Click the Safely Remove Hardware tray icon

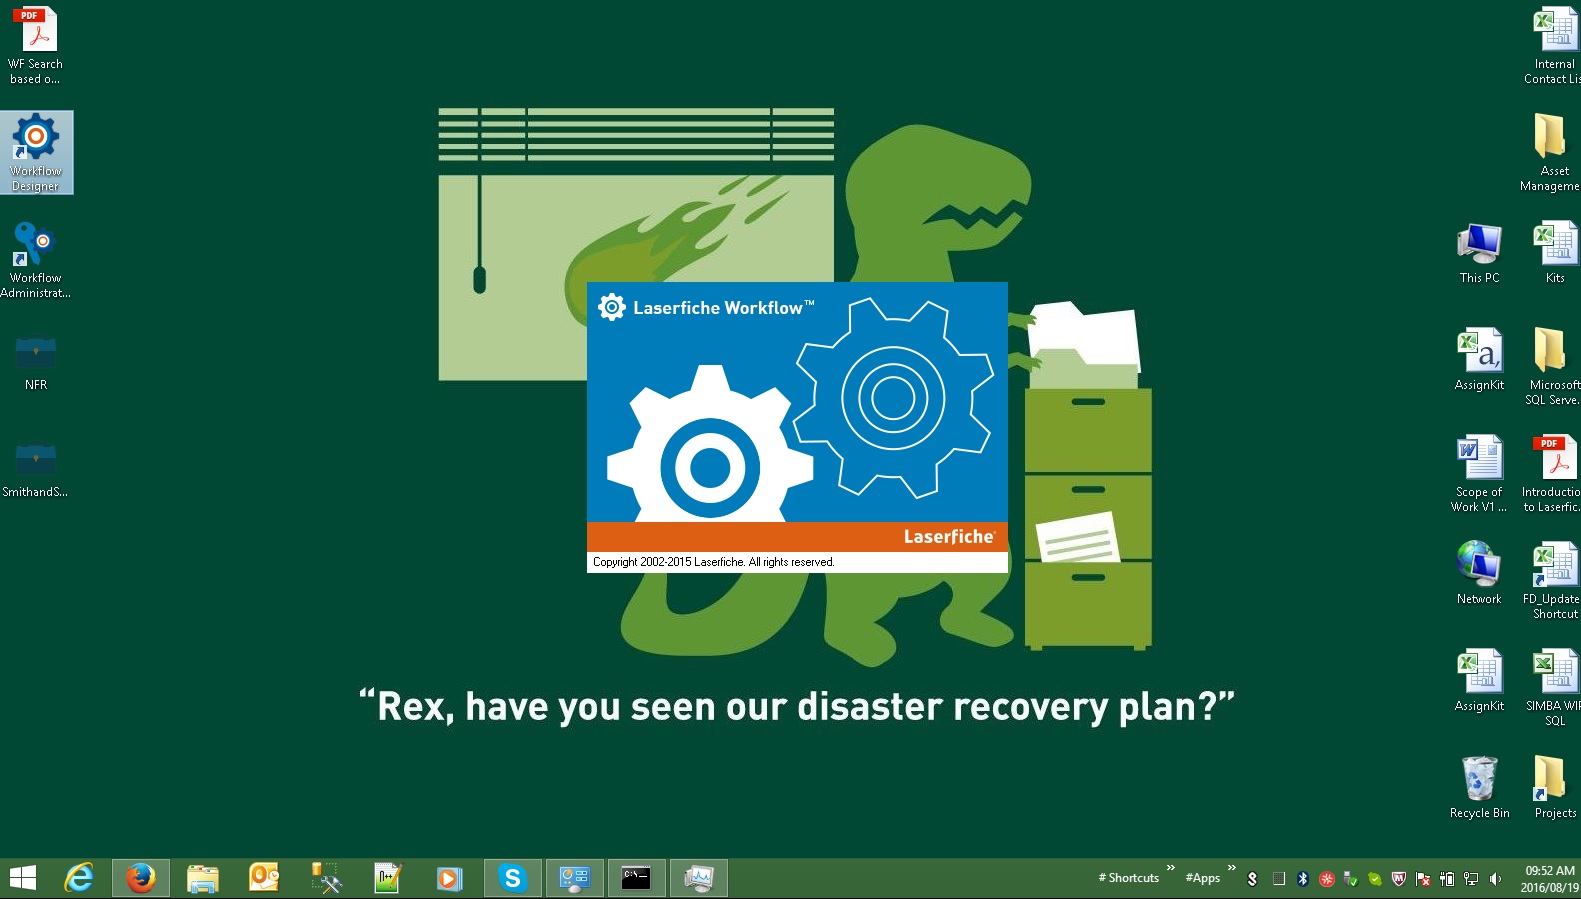point(1351,879)
